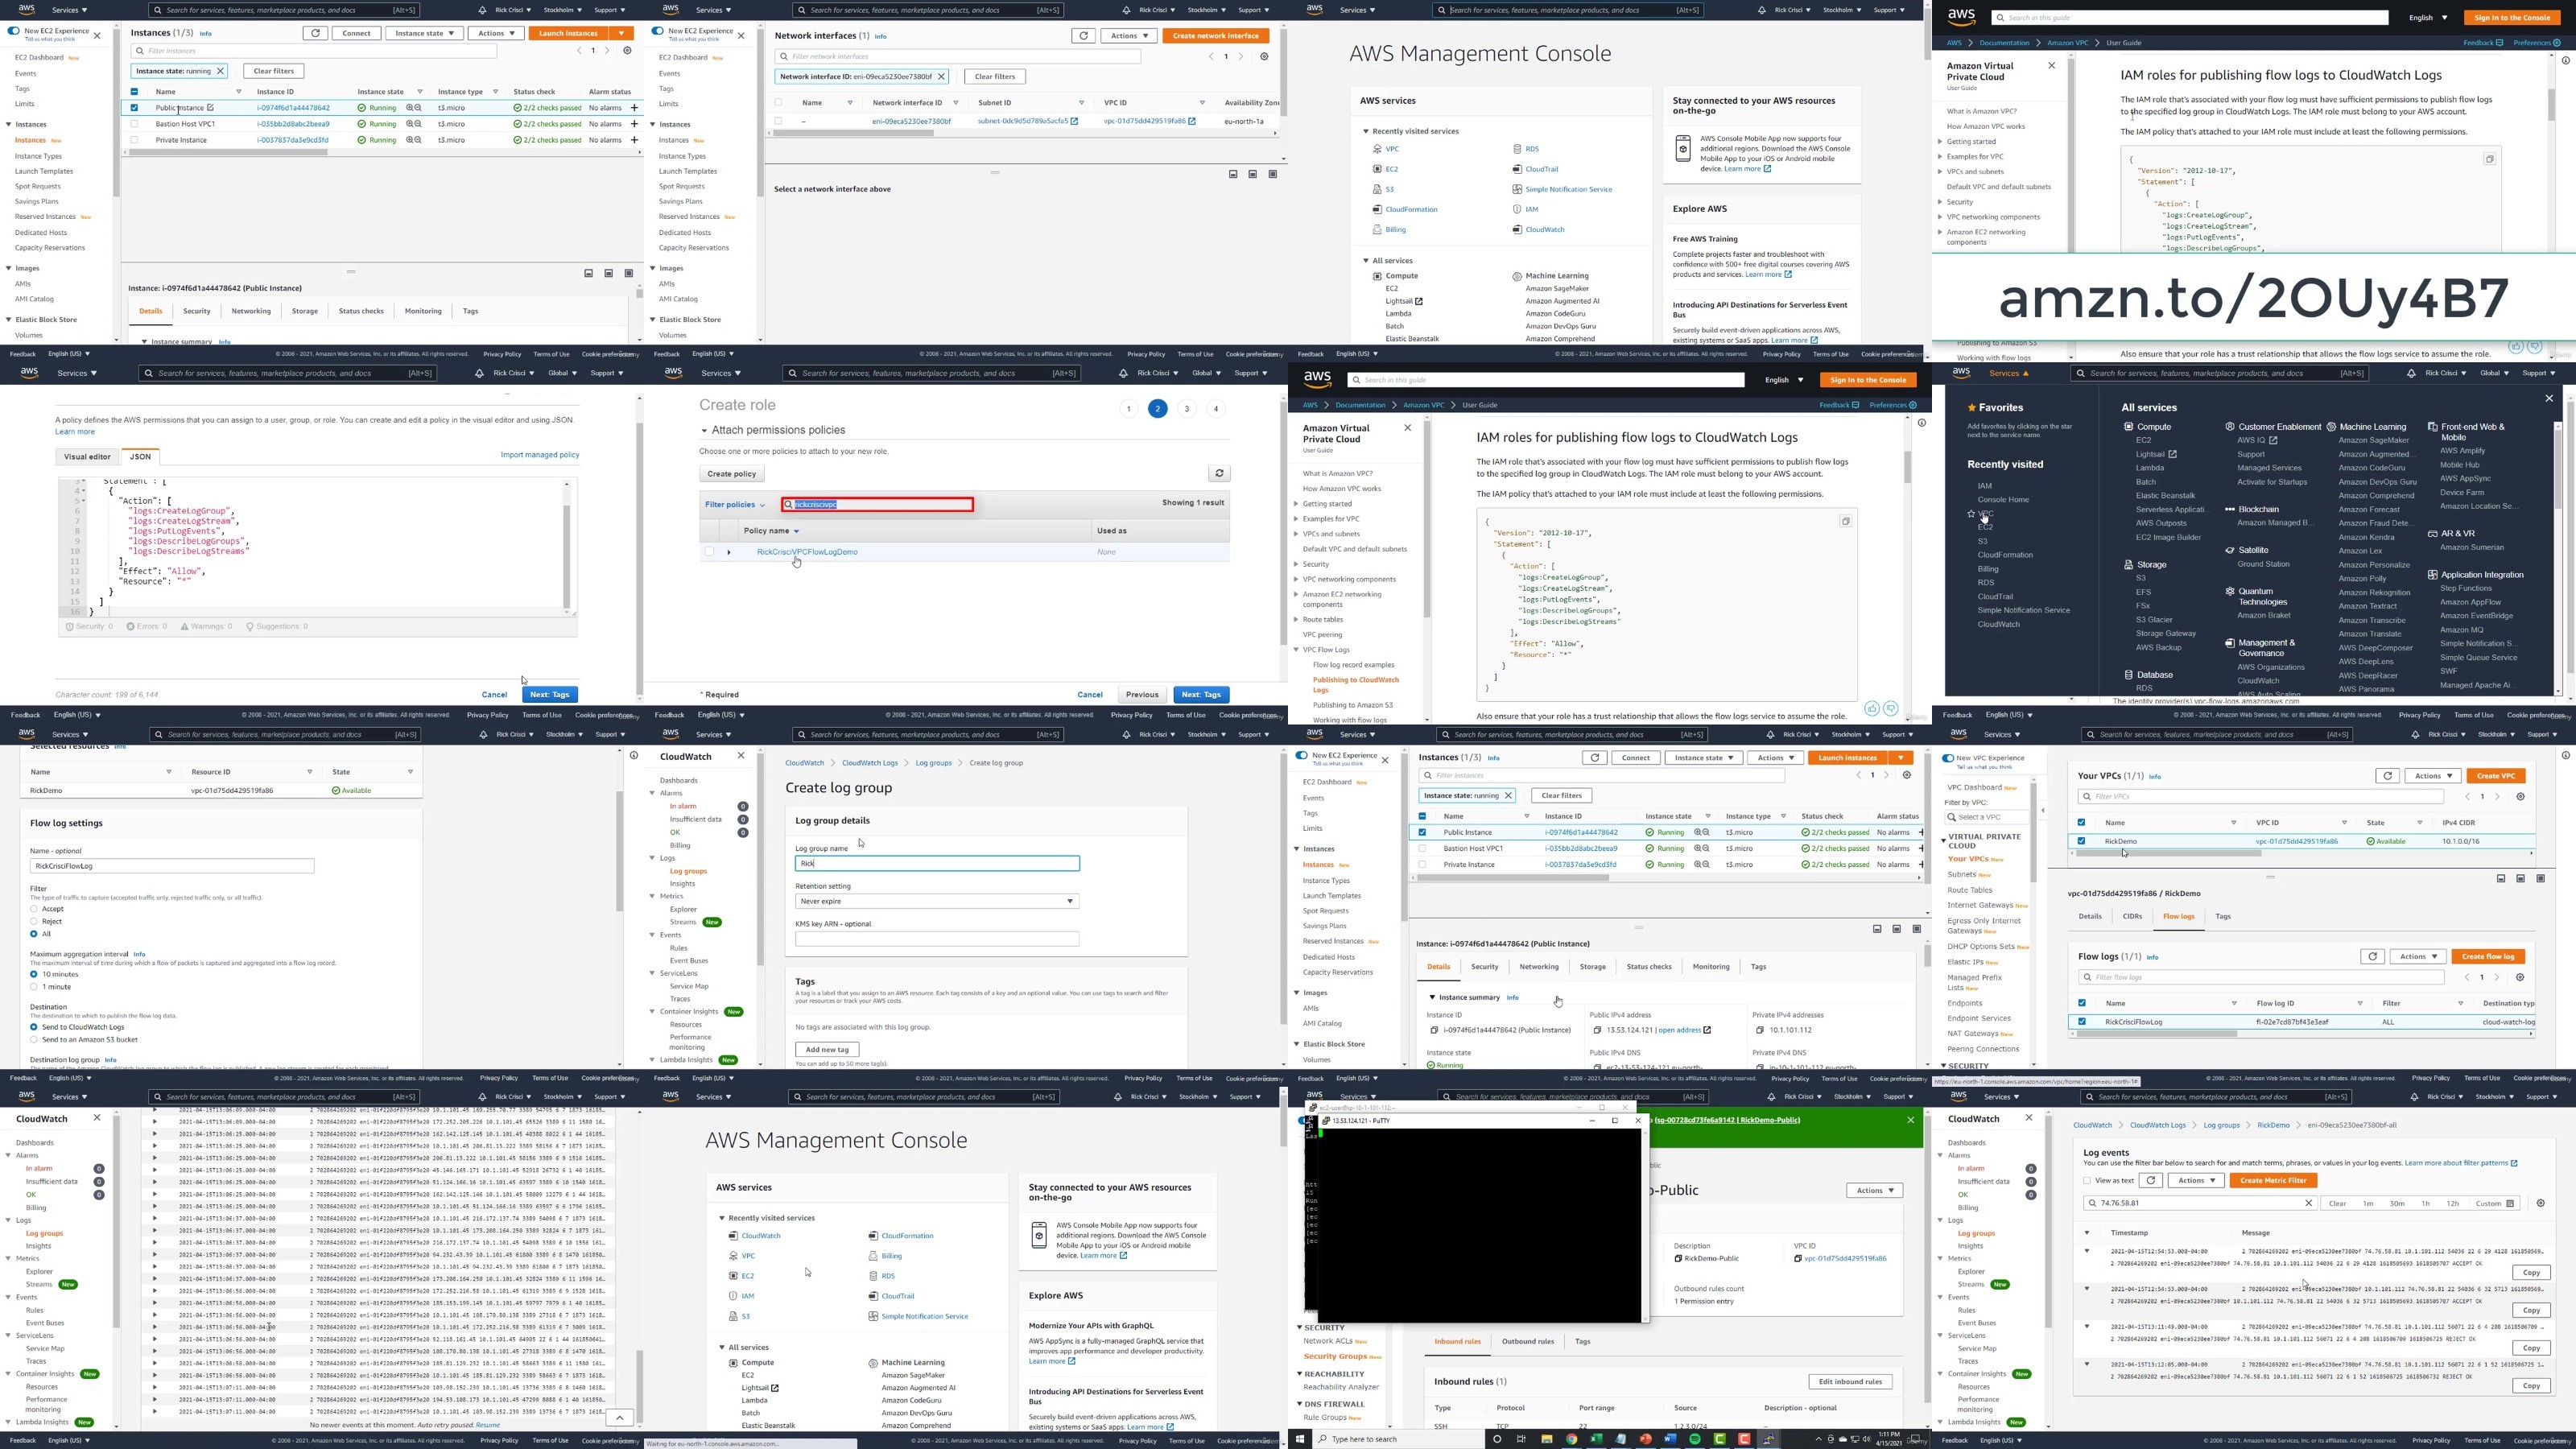
Task: Open Spotify from the taskbar
Action: coord(1695,1439)
